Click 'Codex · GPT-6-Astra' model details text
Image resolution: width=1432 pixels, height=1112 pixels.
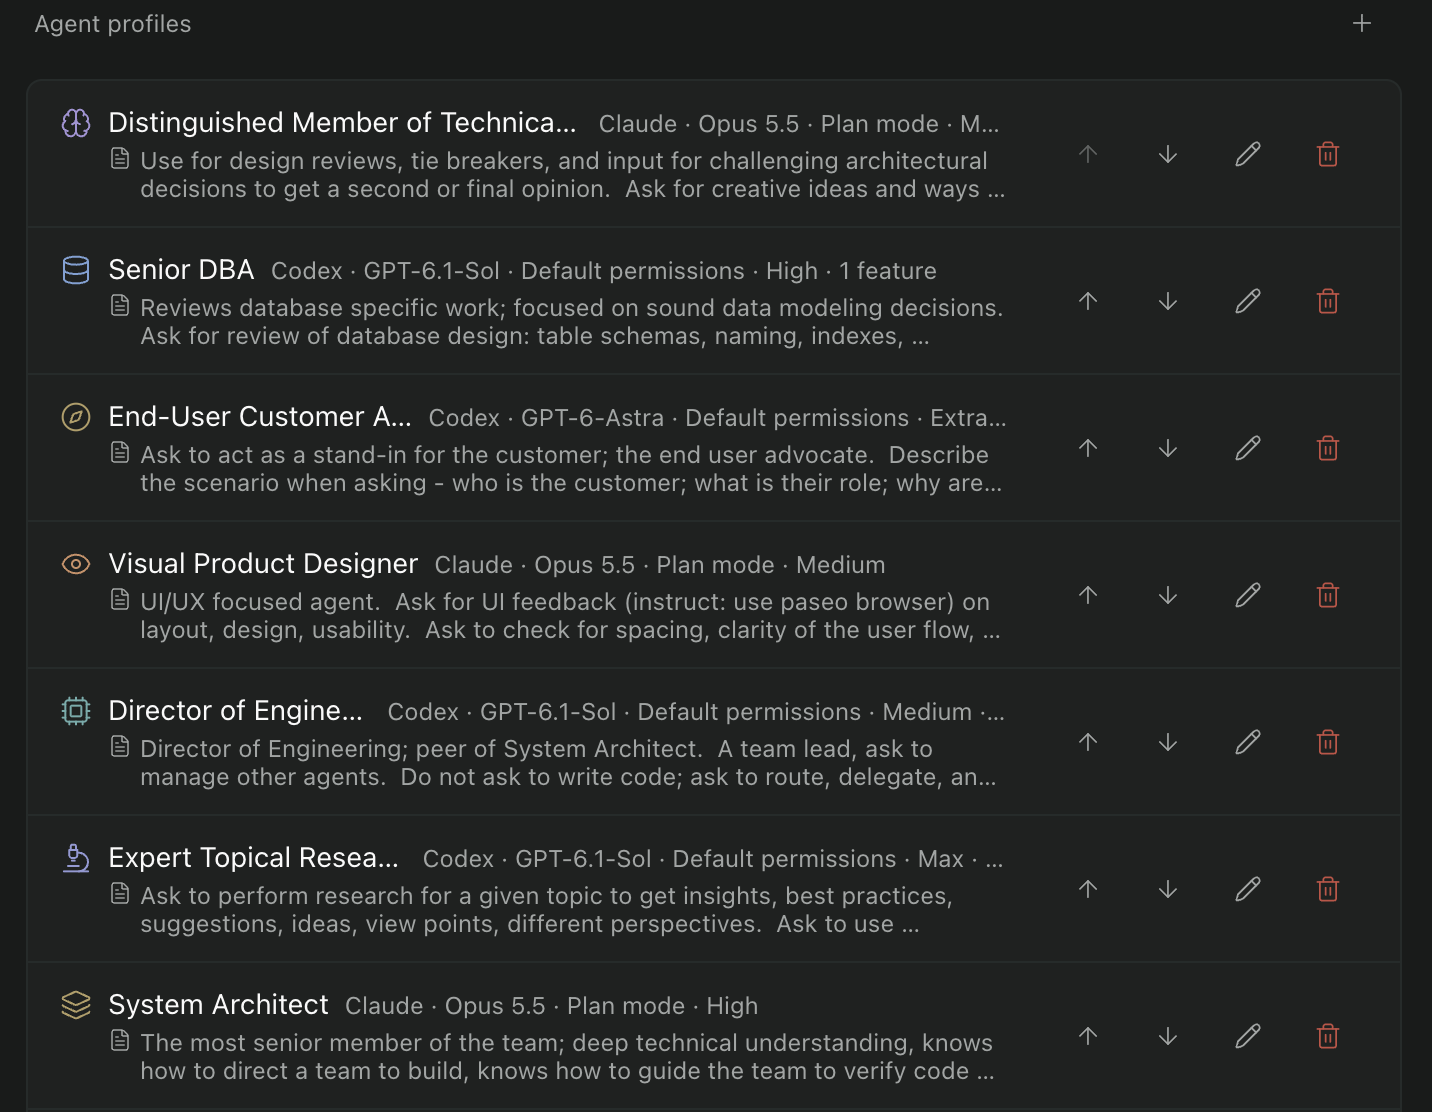[x=546, y=418]
